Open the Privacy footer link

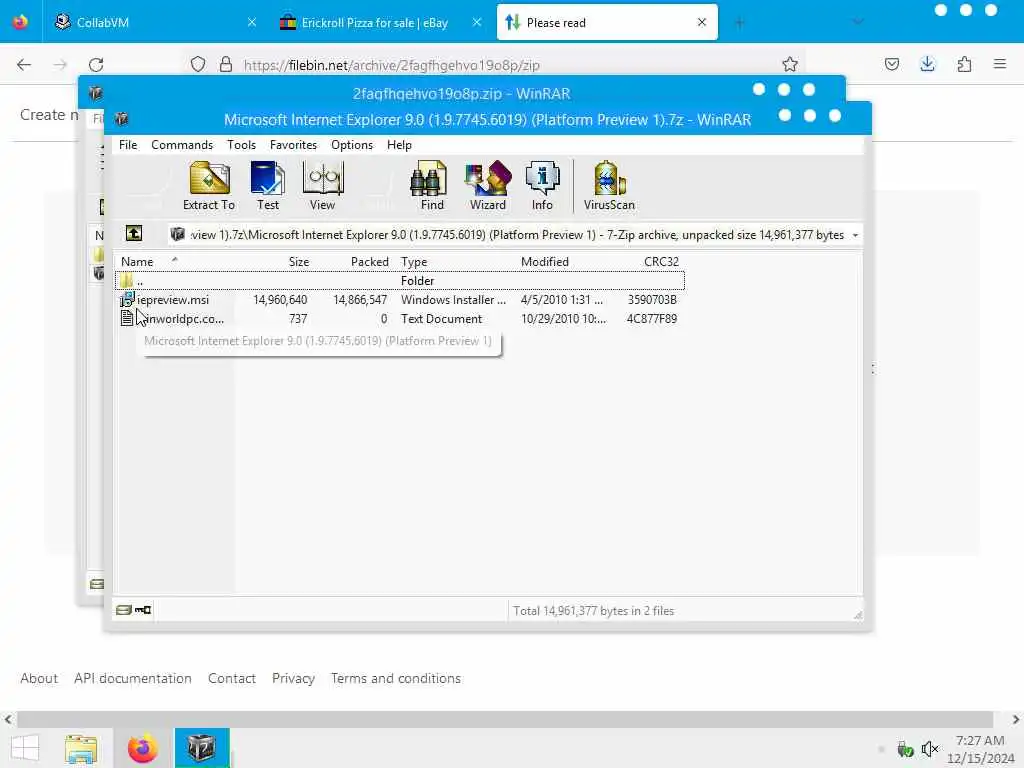(293, 678)
